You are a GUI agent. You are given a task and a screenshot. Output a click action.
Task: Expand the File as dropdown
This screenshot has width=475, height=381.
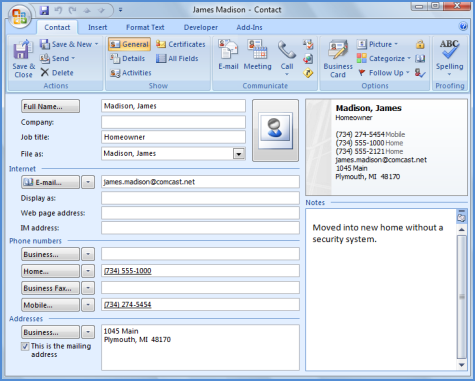[x=239, y=154]
